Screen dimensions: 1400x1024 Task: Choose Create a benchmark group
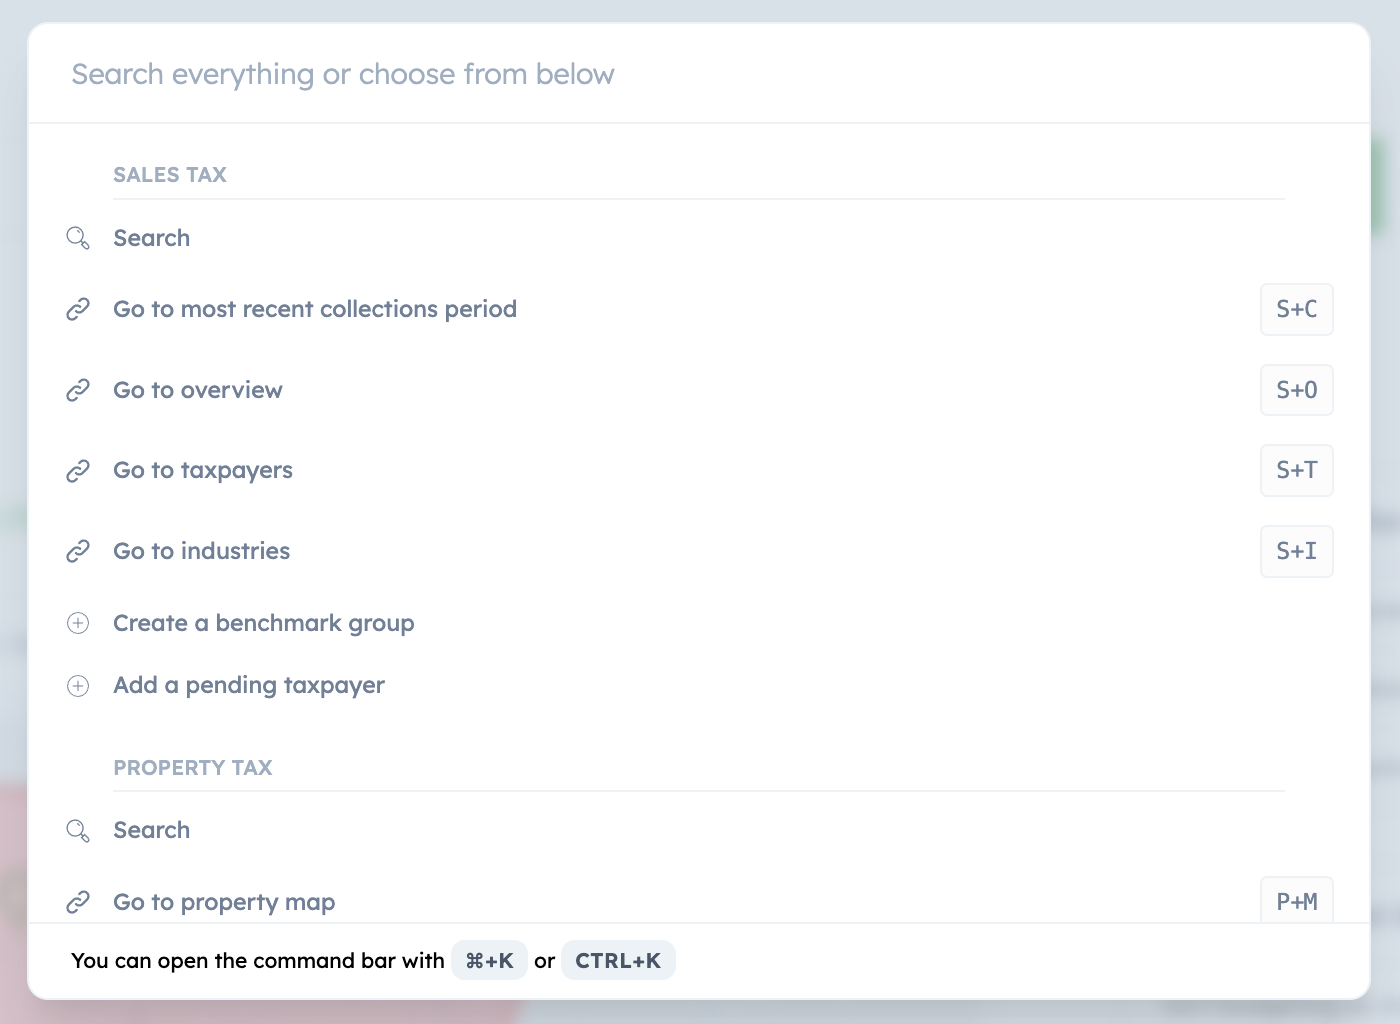(x=264, y=623)
